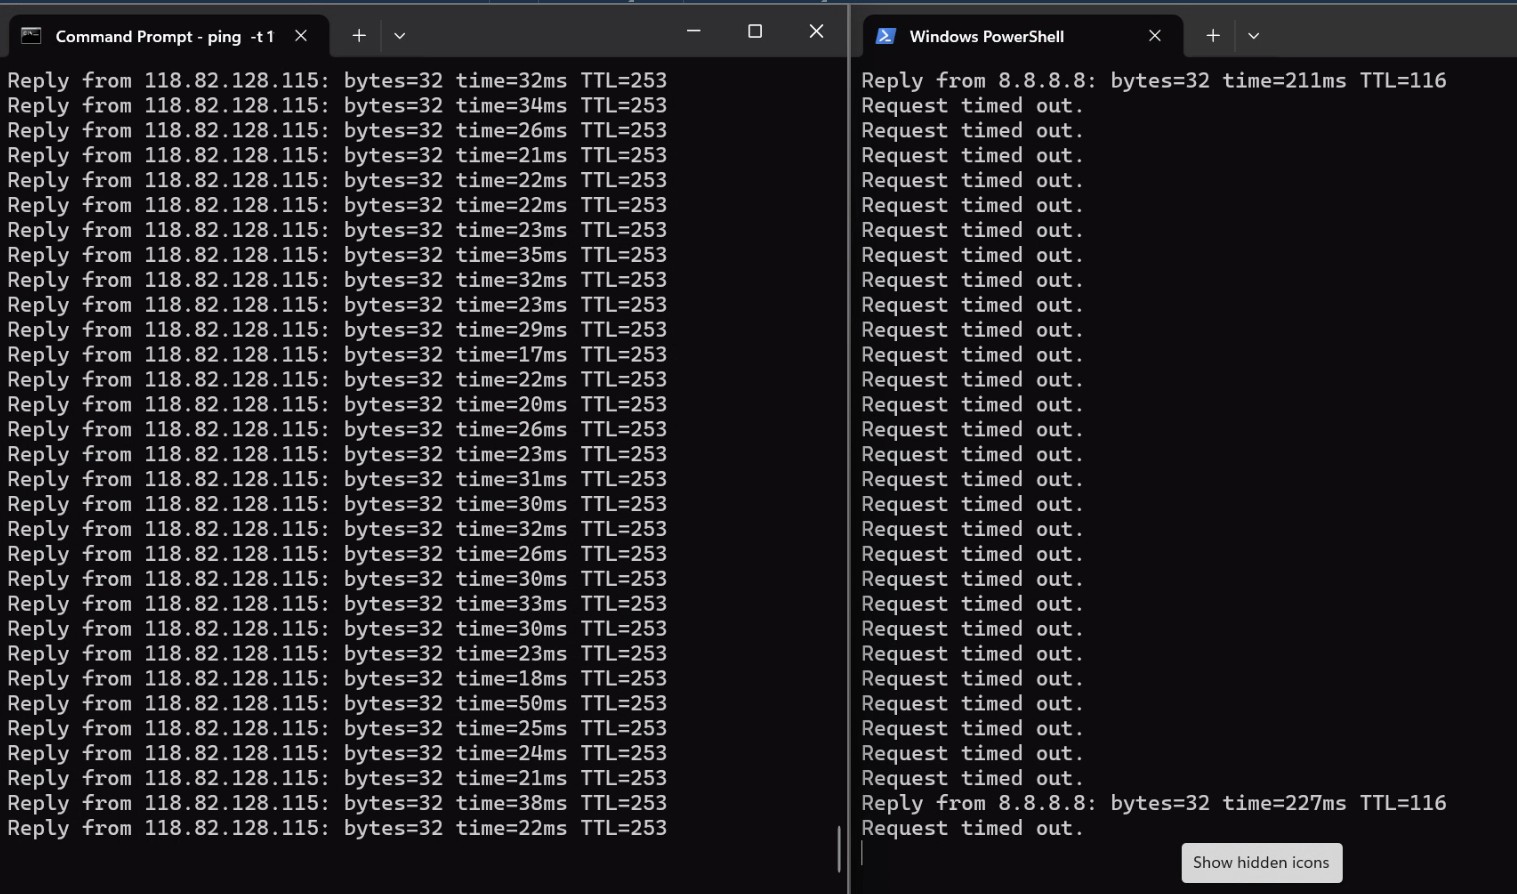Click the Command Prompt vertical scrollbar thumb
This screenshot has height=894, width=1517.
click(x=838, y=848)
